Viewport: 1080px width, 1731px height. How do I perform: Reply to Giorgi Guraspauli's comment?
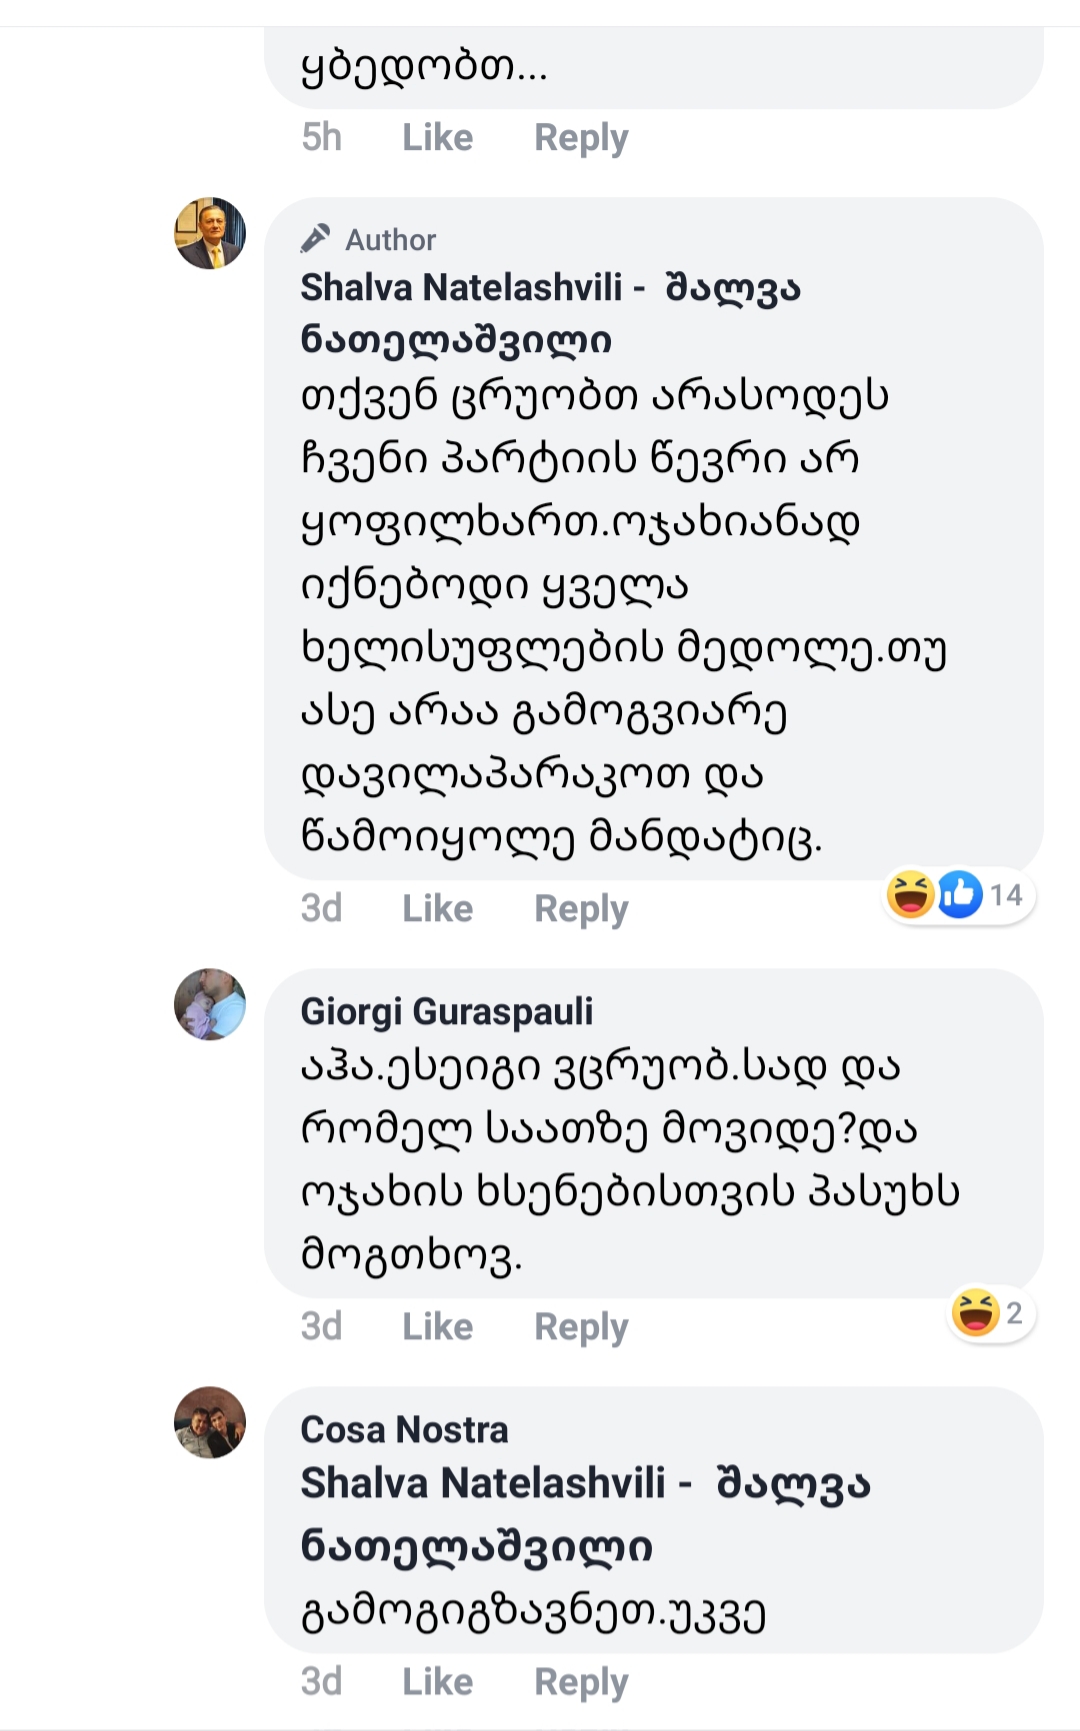click(581, 1326)
